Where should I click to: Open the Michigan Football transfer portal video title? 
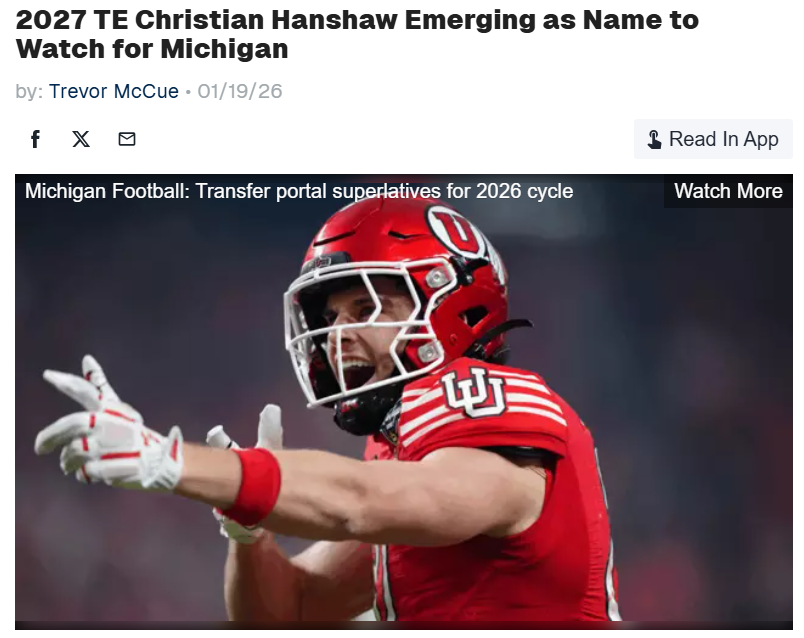click(299, 191)
